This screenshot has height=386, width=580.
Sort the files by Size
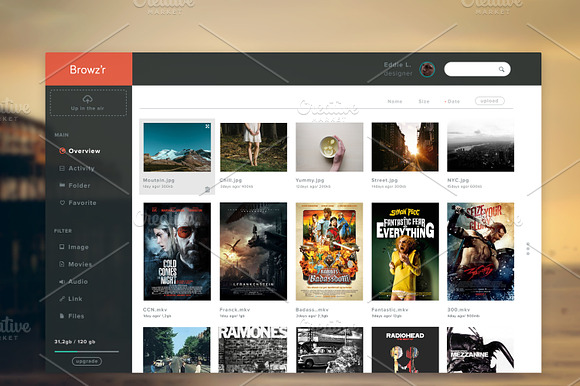(x=424, y=101)
